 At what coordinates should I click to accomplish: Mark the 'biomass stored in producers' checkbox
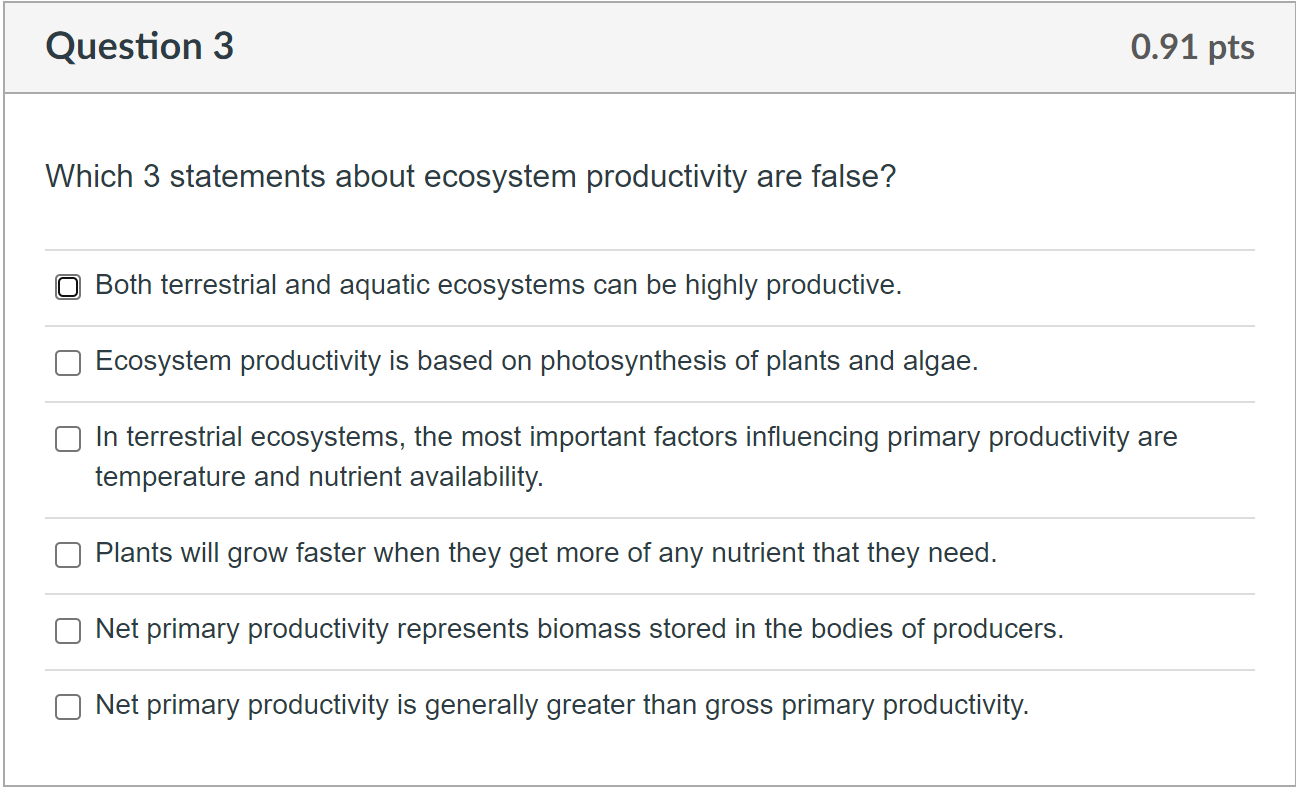pyautogui.click(x=67, y=631)
